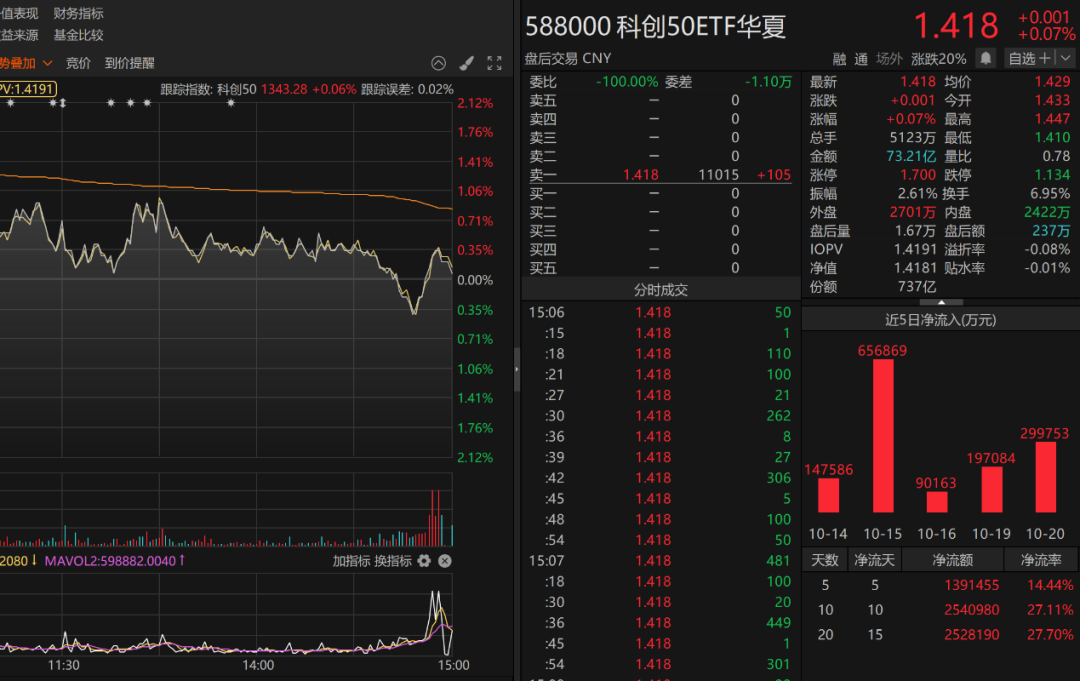Close the indicator panel with X icon
This screenshot has width=1080, height=681.
pyautogui.click(x=445, y=561)
